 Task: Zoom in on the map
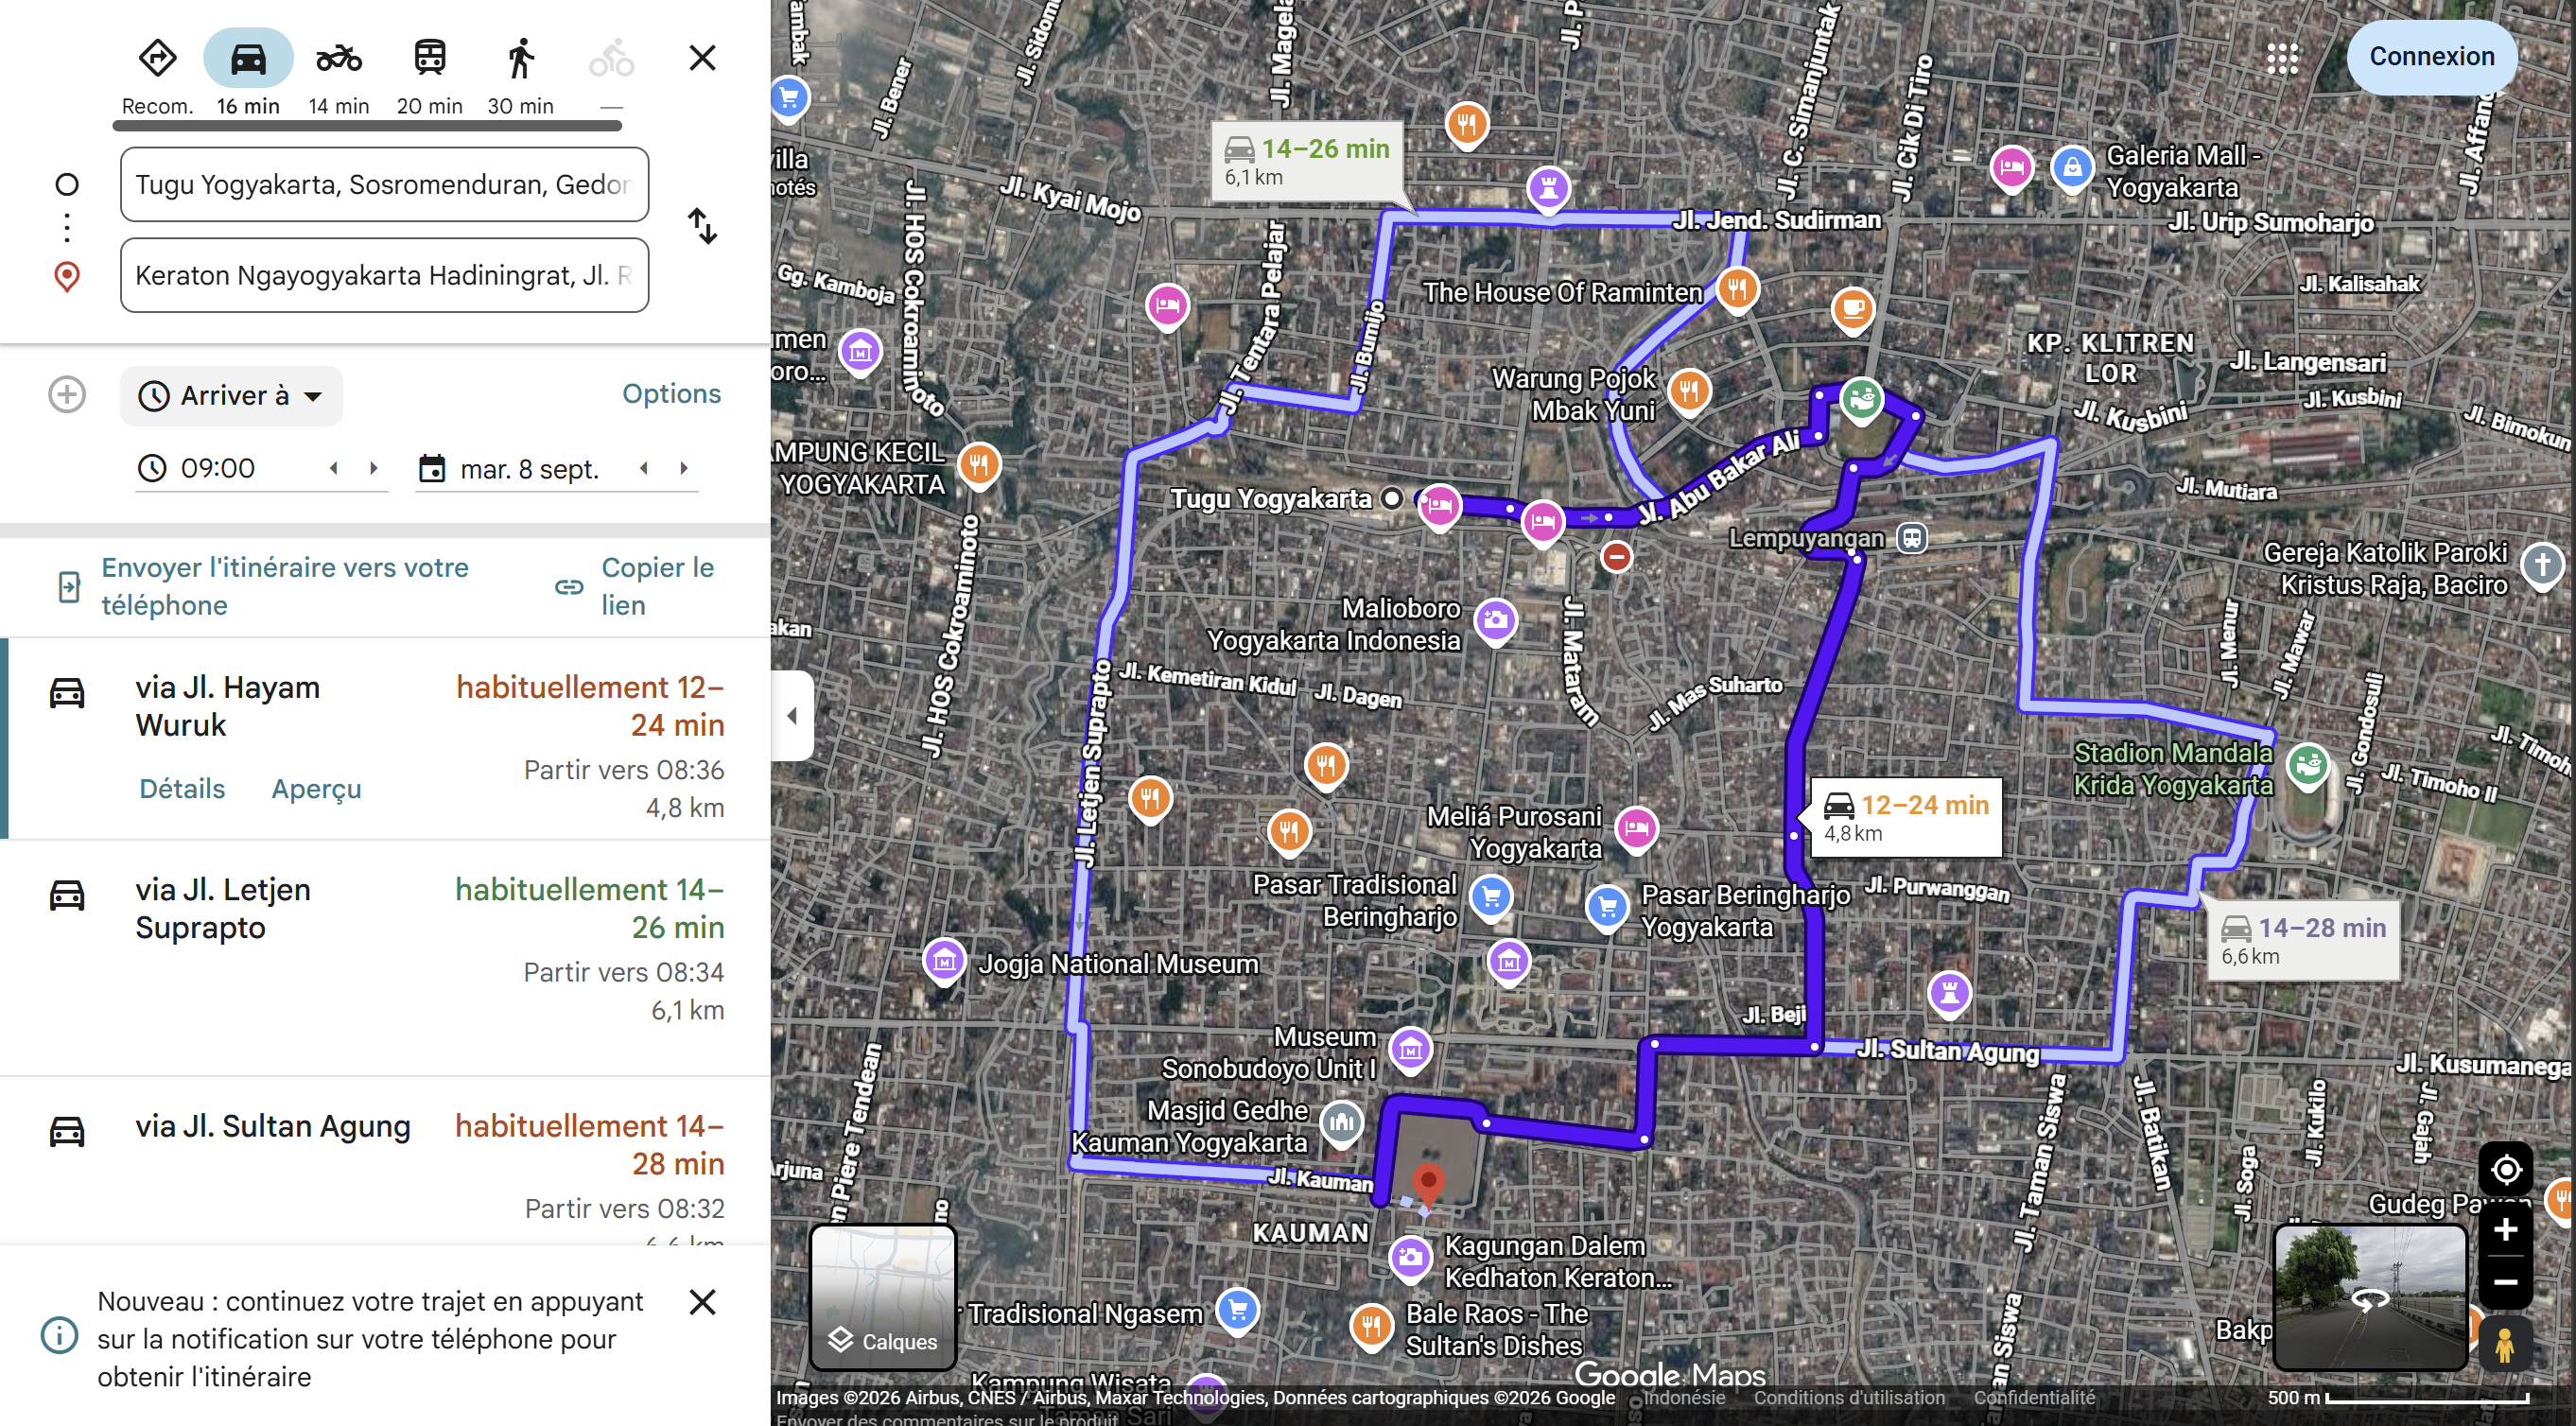[2505, 1230]
